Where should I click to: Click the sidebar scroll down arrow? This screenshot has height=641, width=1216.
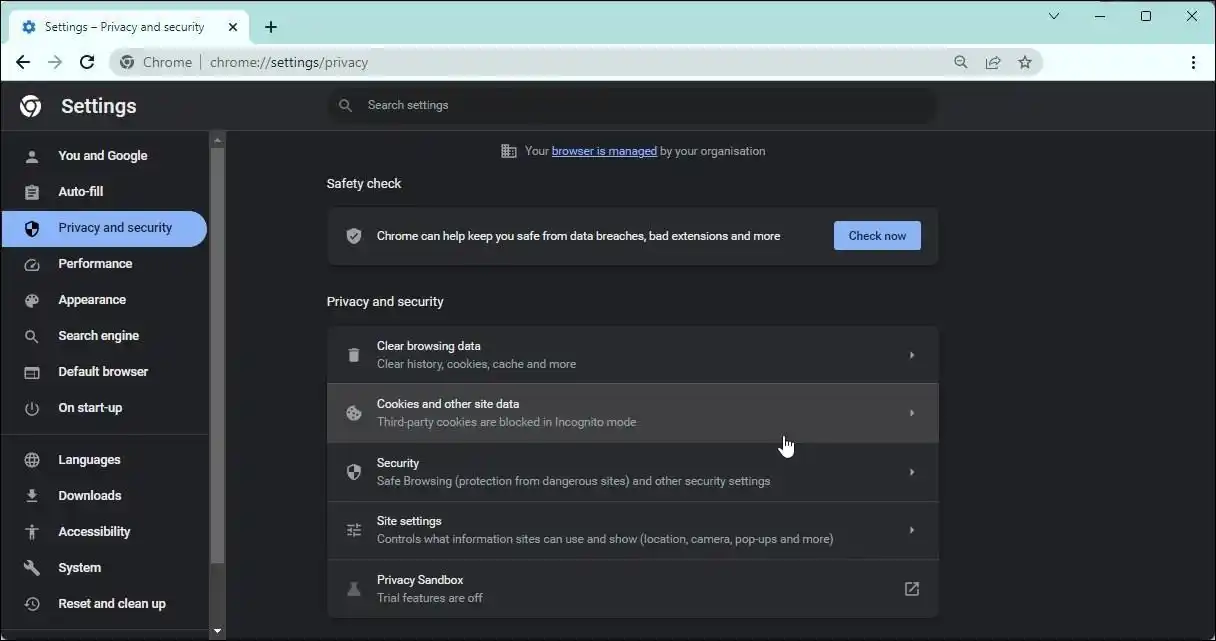[x=217, y=631]
